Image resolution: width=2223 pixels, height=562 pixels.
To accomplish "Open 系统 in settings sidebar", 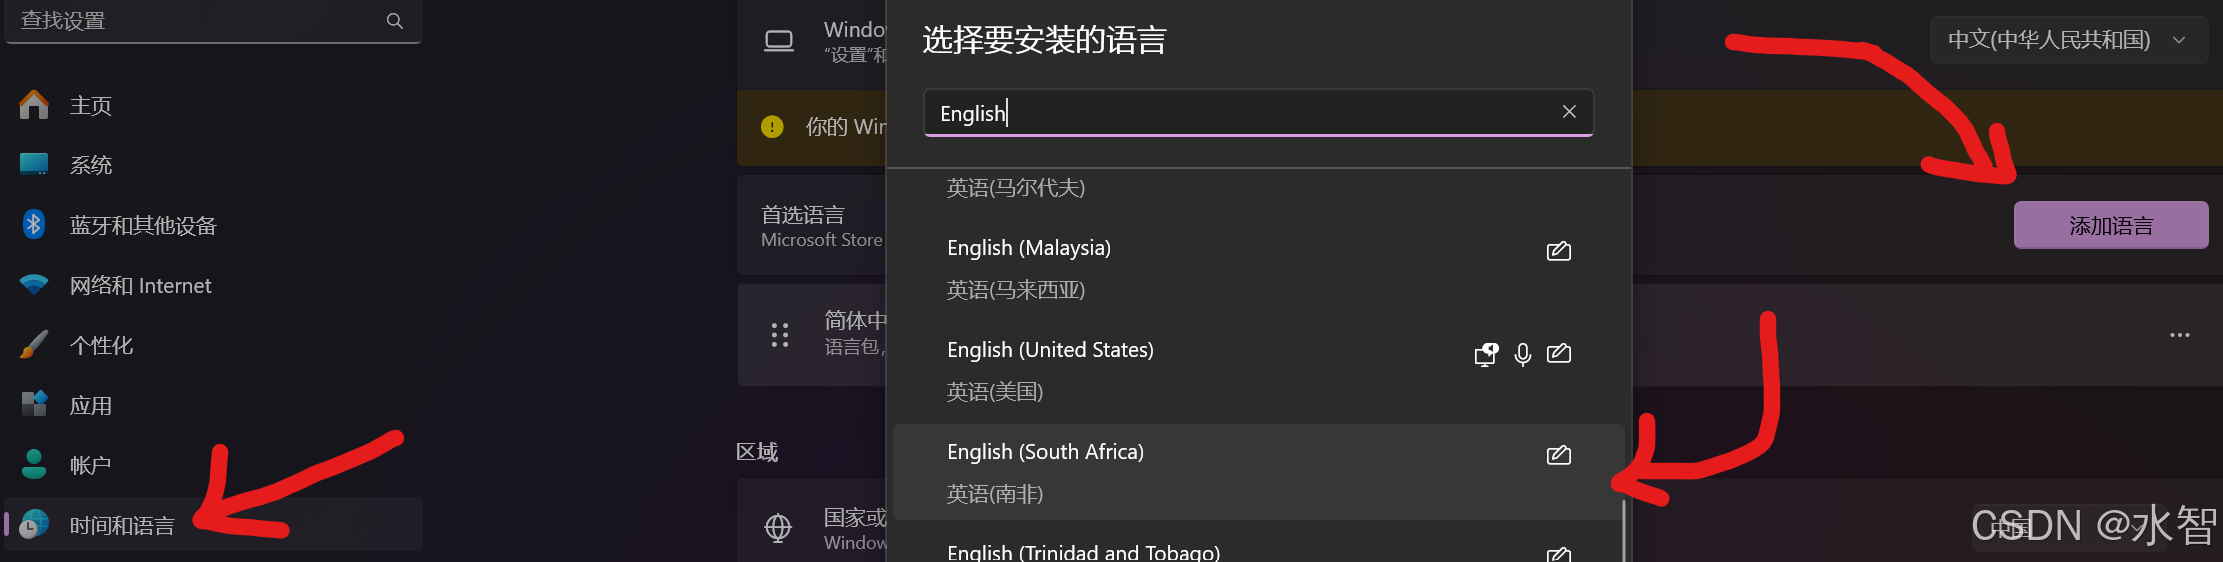I will tap(213, 165).
